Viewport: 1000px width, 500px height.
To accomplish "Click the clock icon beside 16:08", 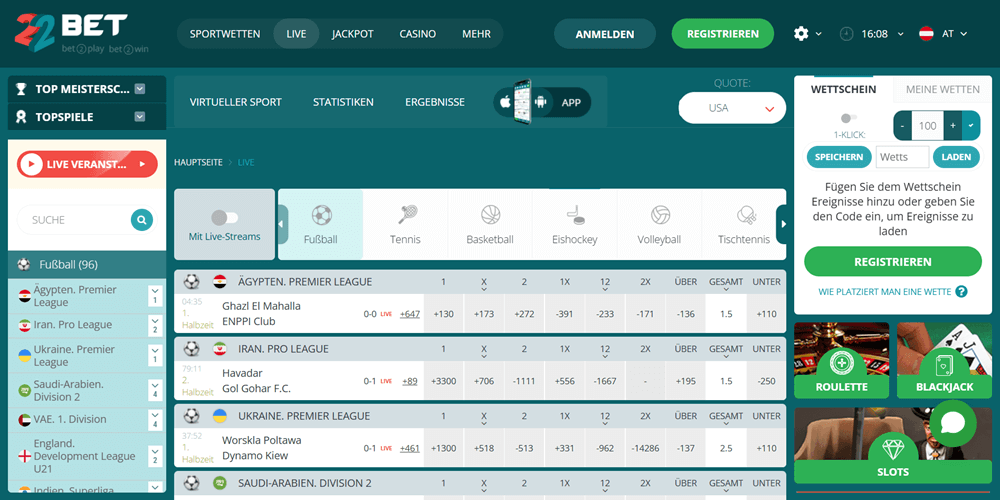I will point(846,34).
